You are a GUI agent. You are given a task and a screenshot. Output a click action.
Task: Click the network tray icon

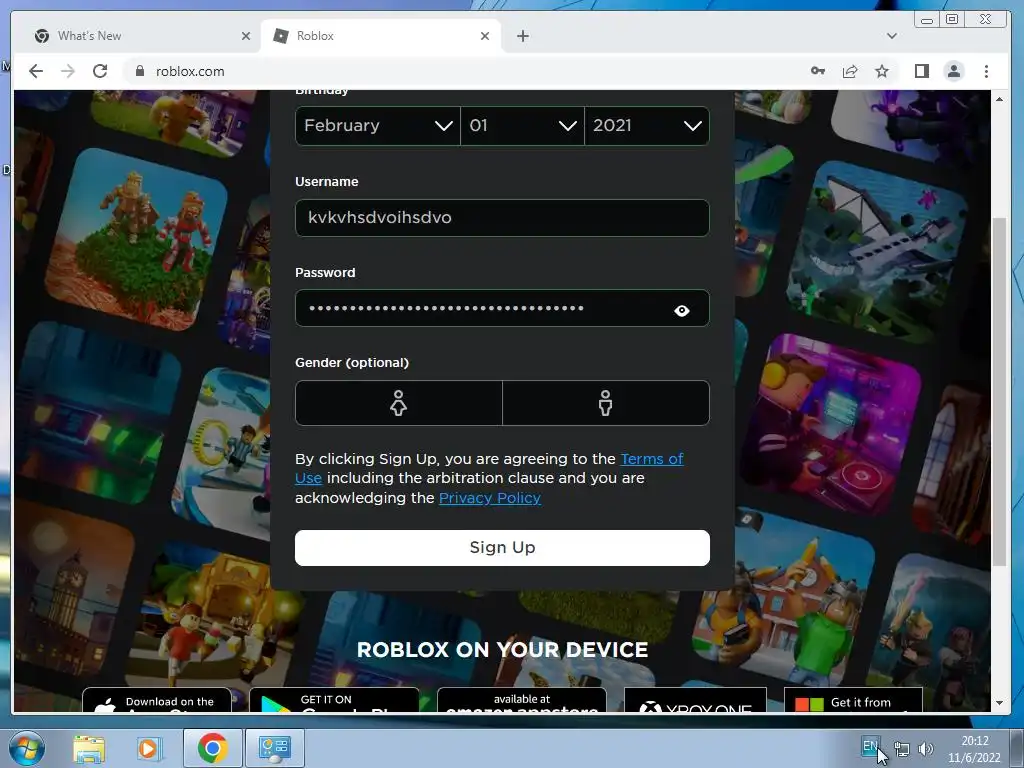click(x=902, y=749)
